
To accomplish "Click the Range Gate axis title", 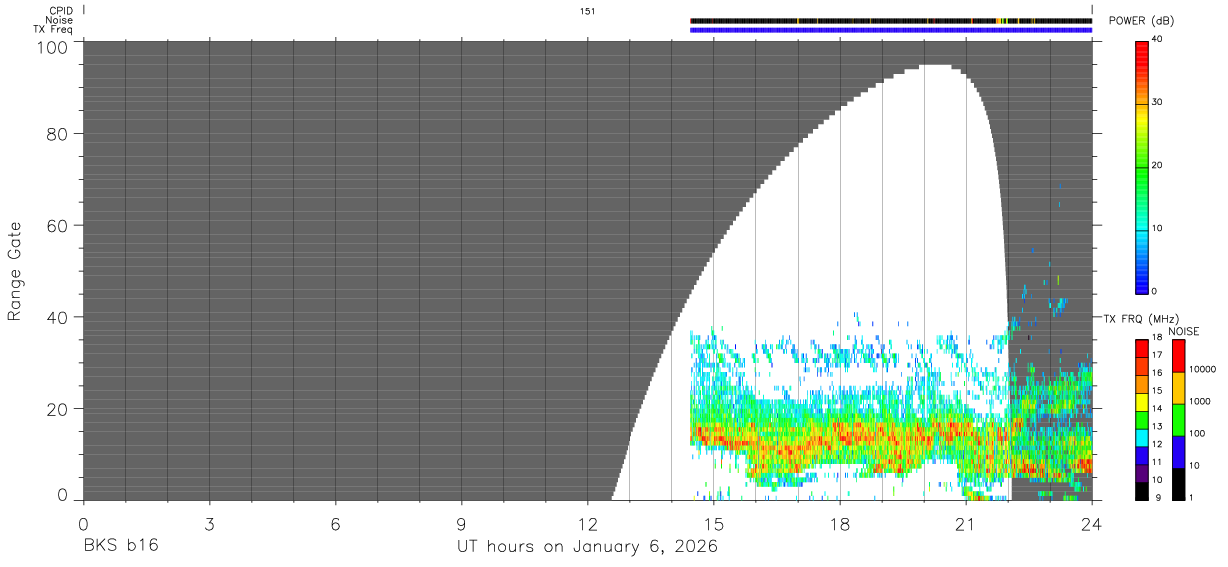I will [x=15, y=271].
